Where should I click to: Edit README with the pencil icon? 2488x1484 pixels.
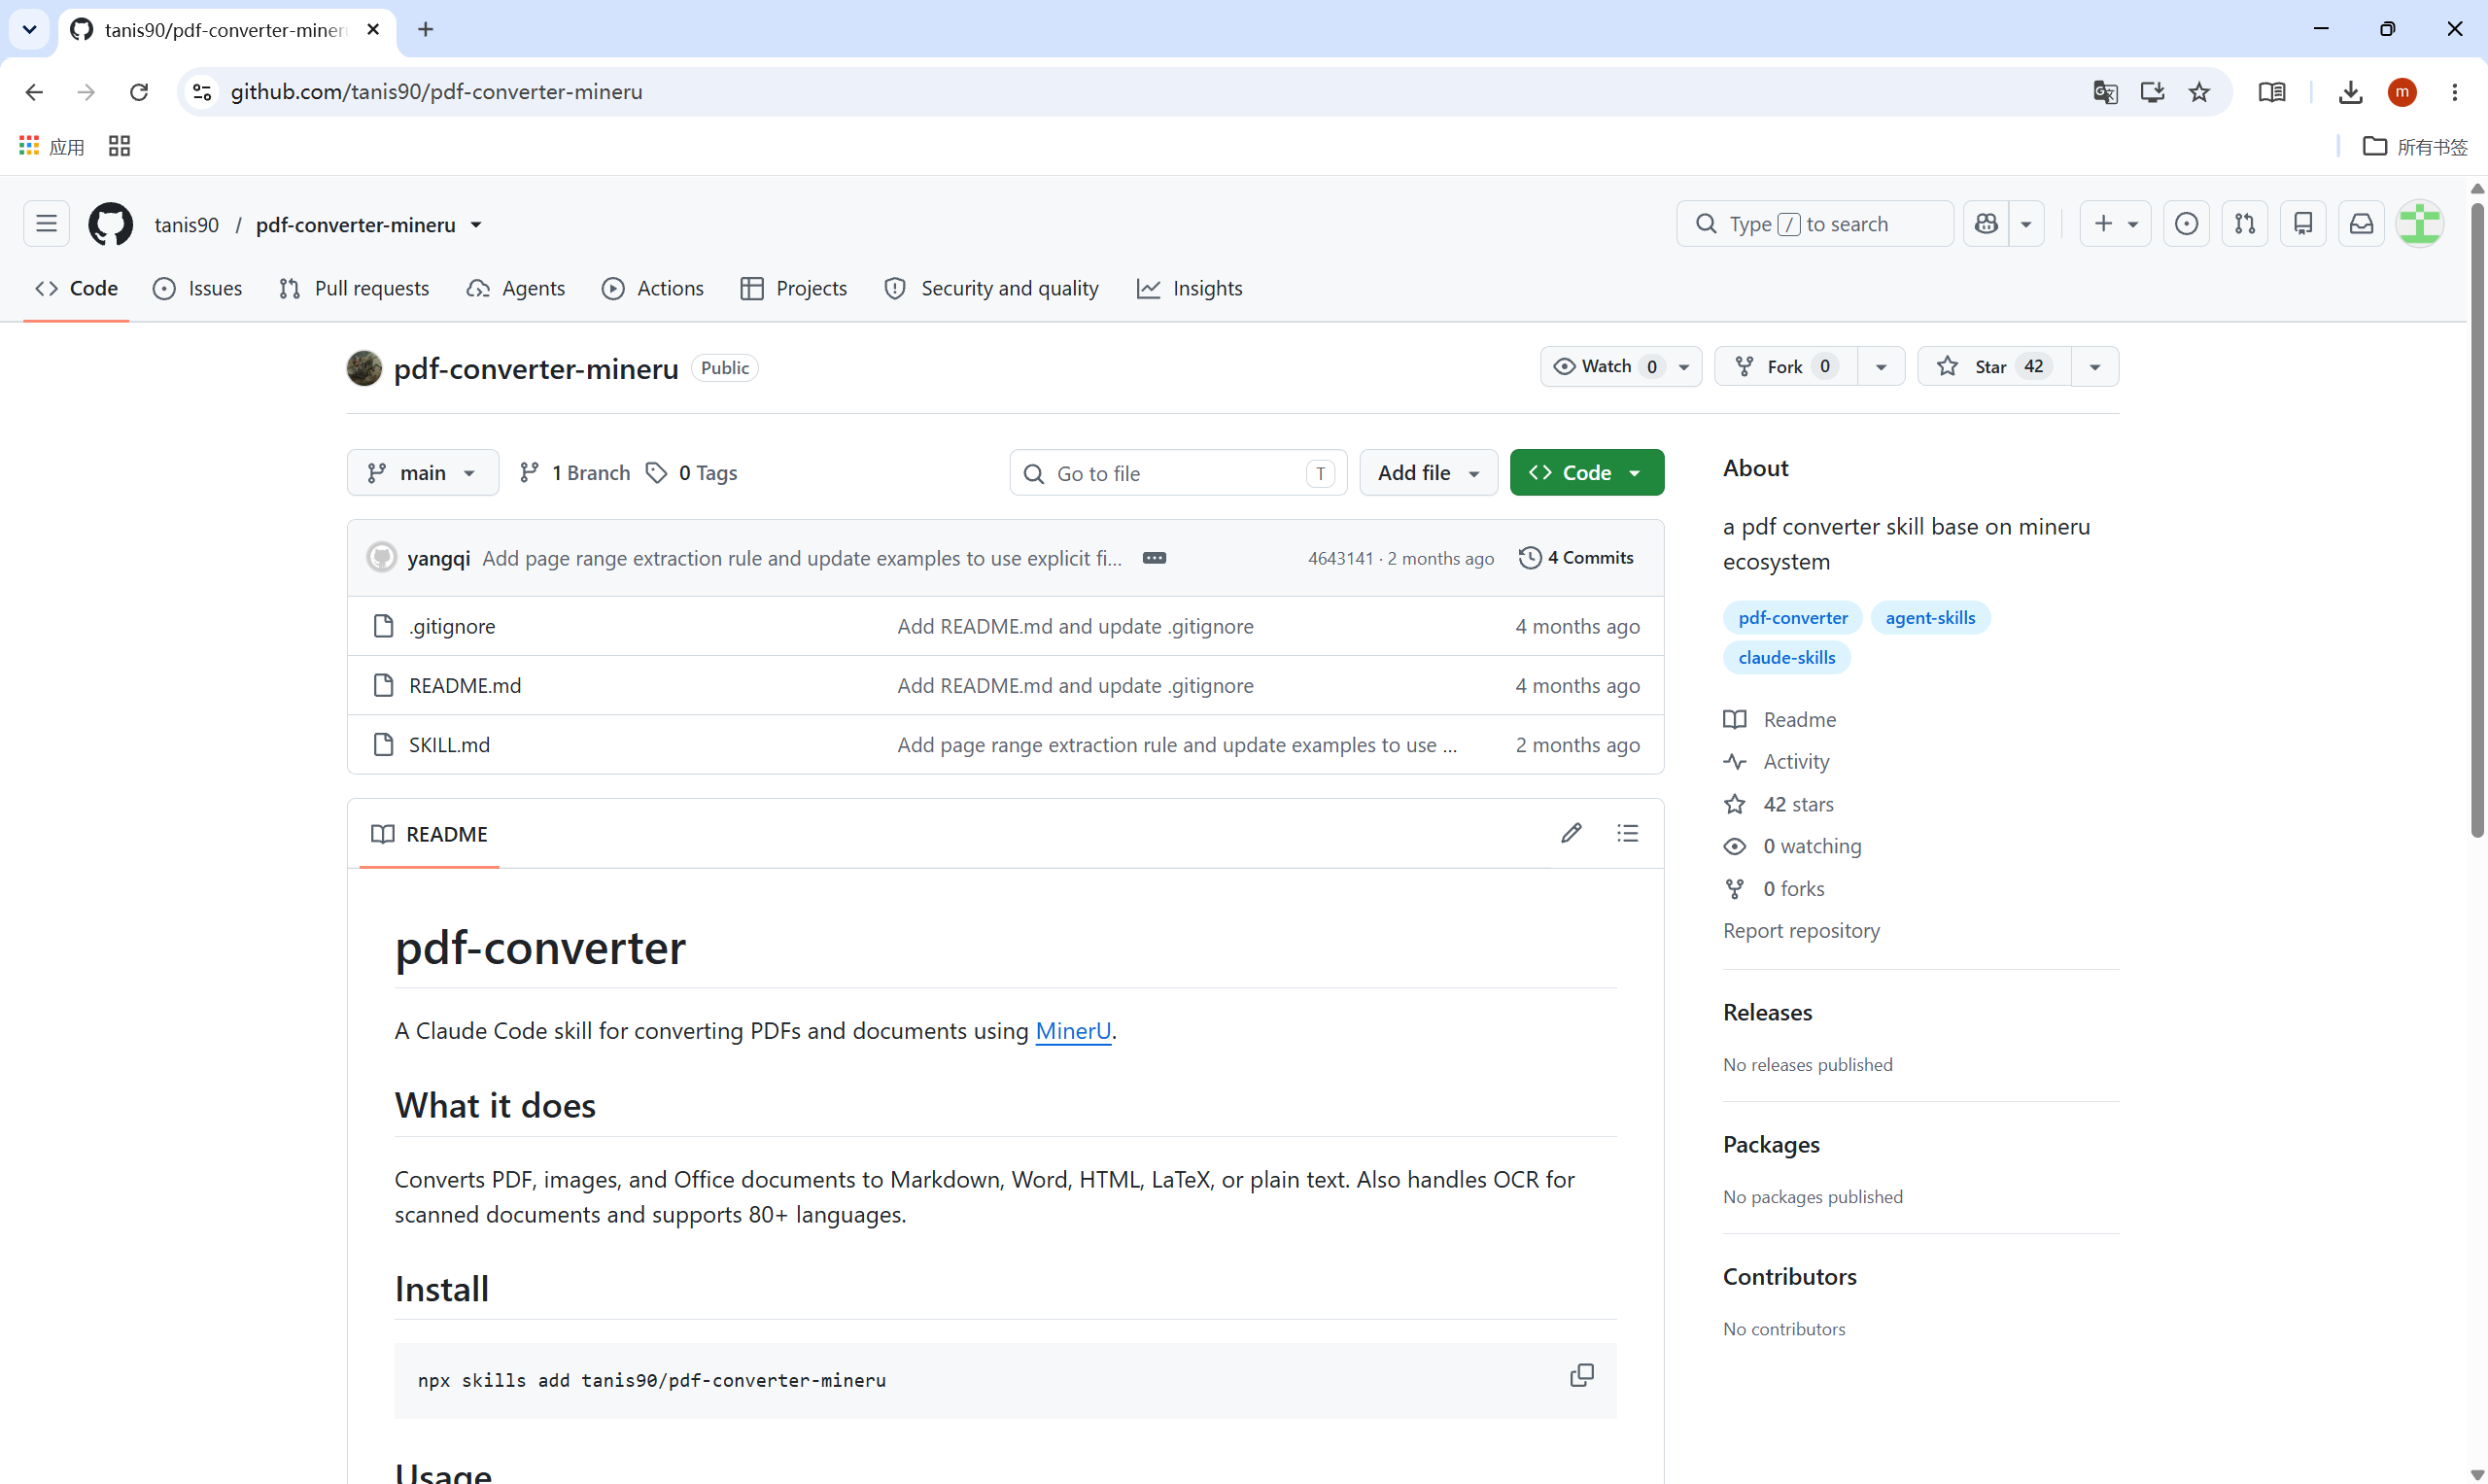pos(1571,833)
